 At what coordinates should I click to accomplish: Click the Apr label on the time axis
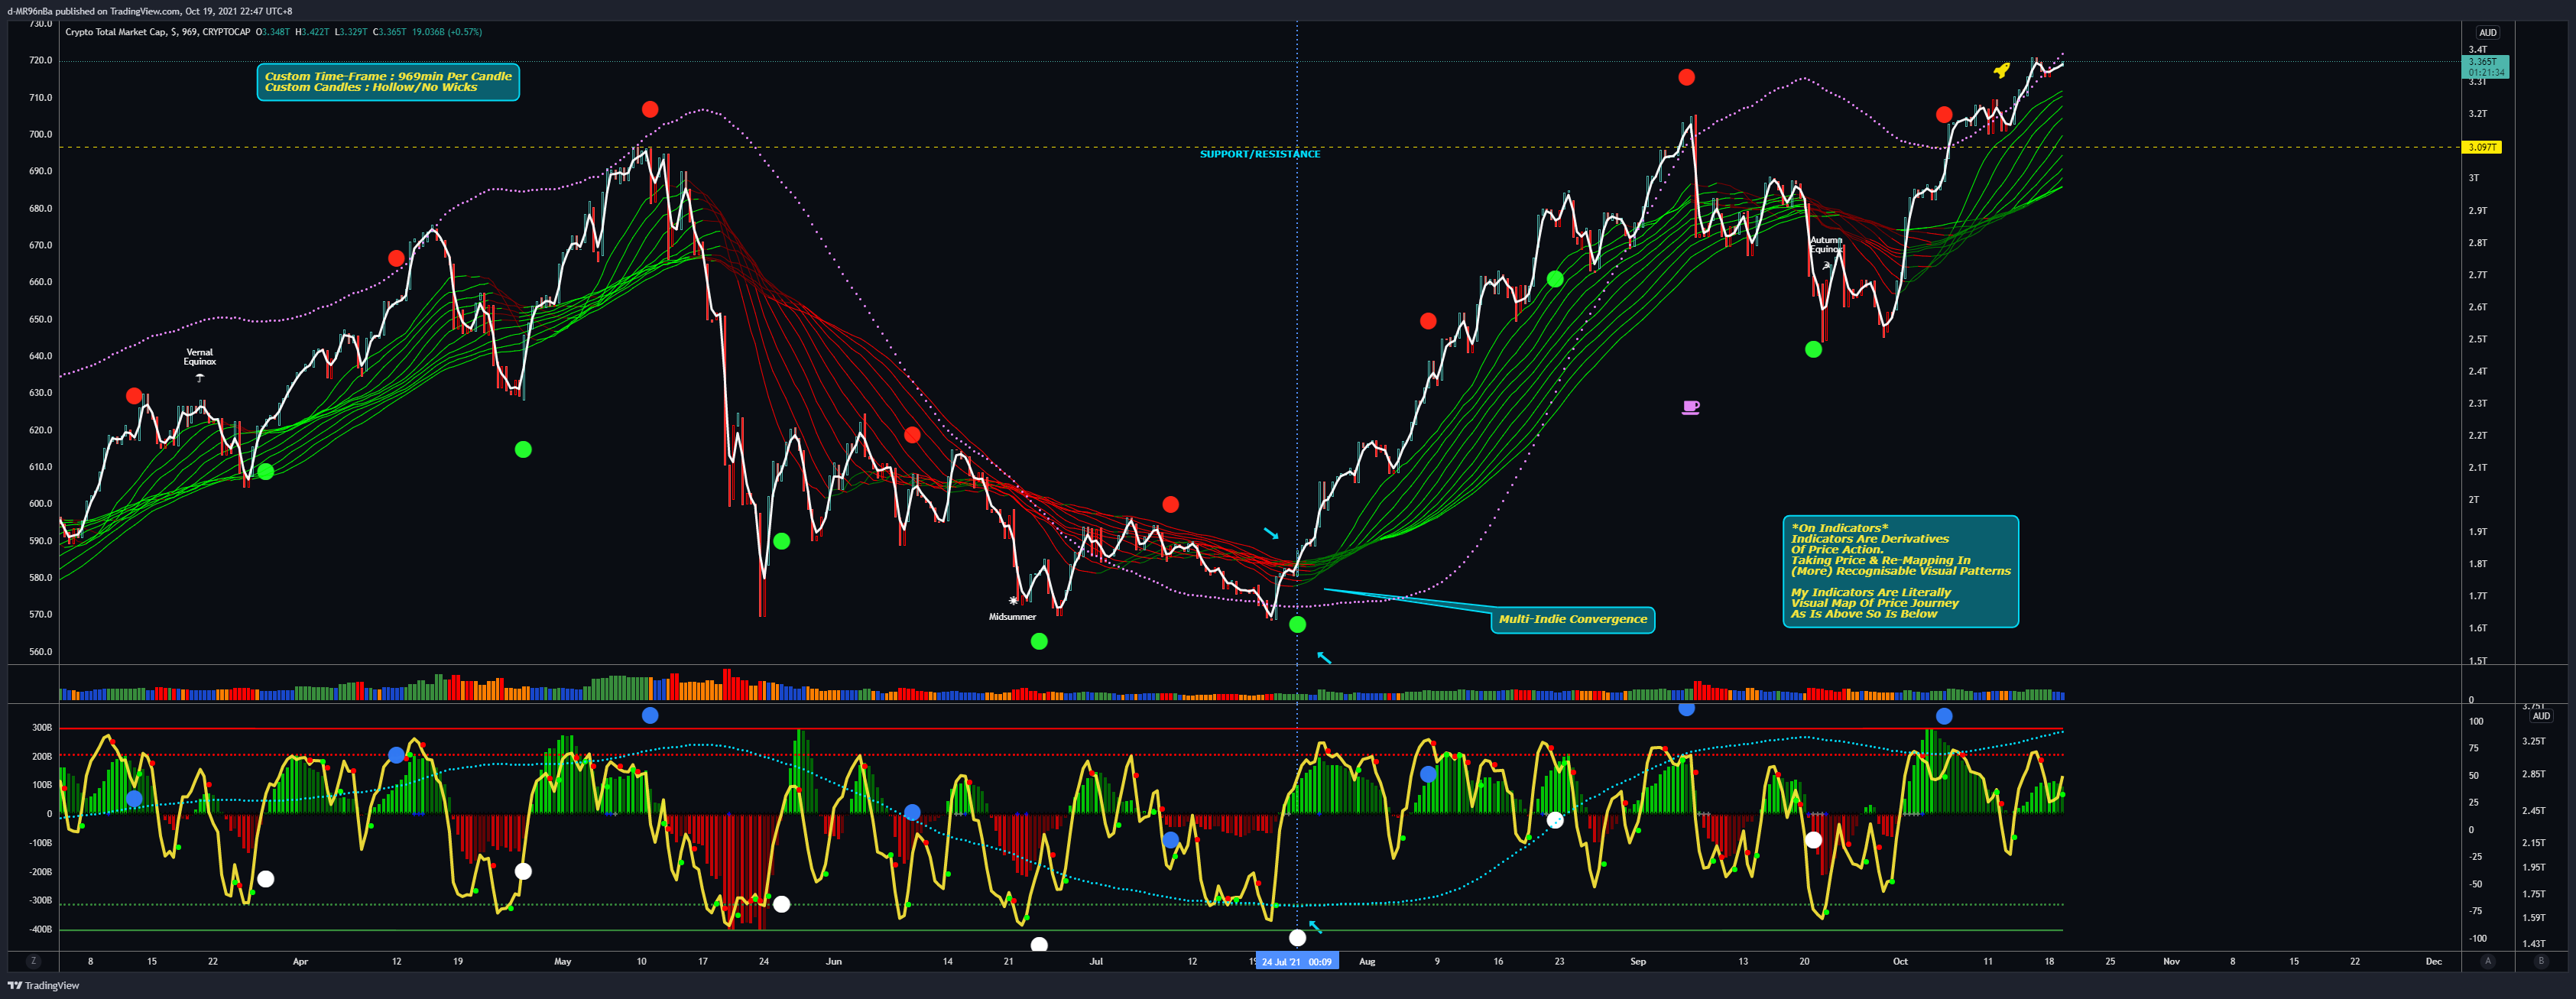pyautogui.click(x=300, y=962)
